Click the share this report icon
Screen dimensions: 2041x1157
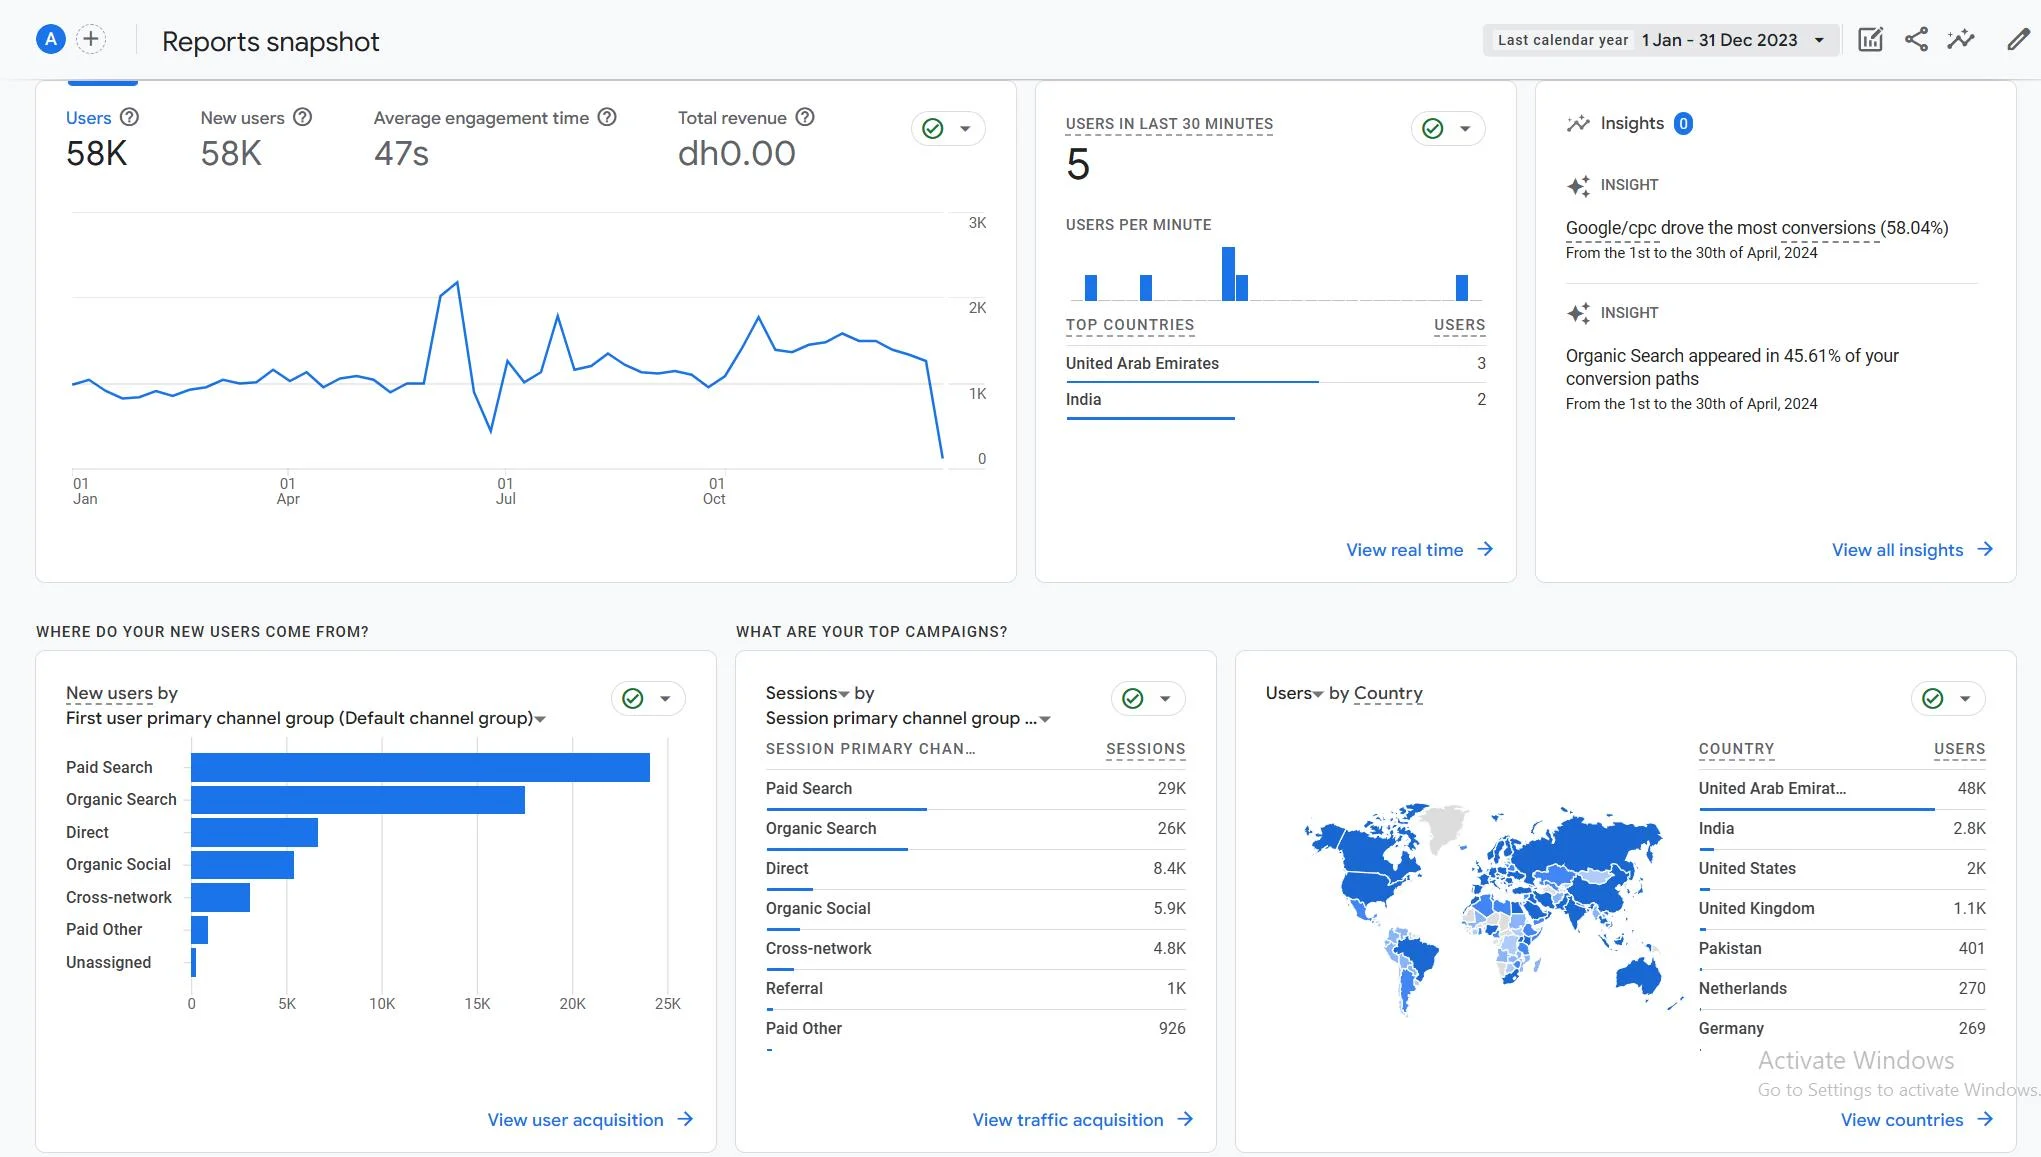(x=1916, y=40)
